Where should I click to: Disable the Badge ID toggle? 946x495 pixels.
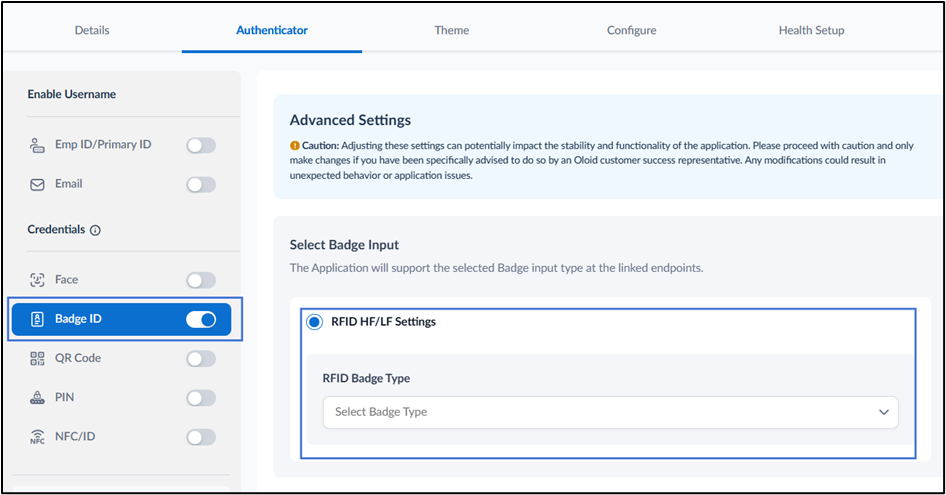tap(201, 319)
